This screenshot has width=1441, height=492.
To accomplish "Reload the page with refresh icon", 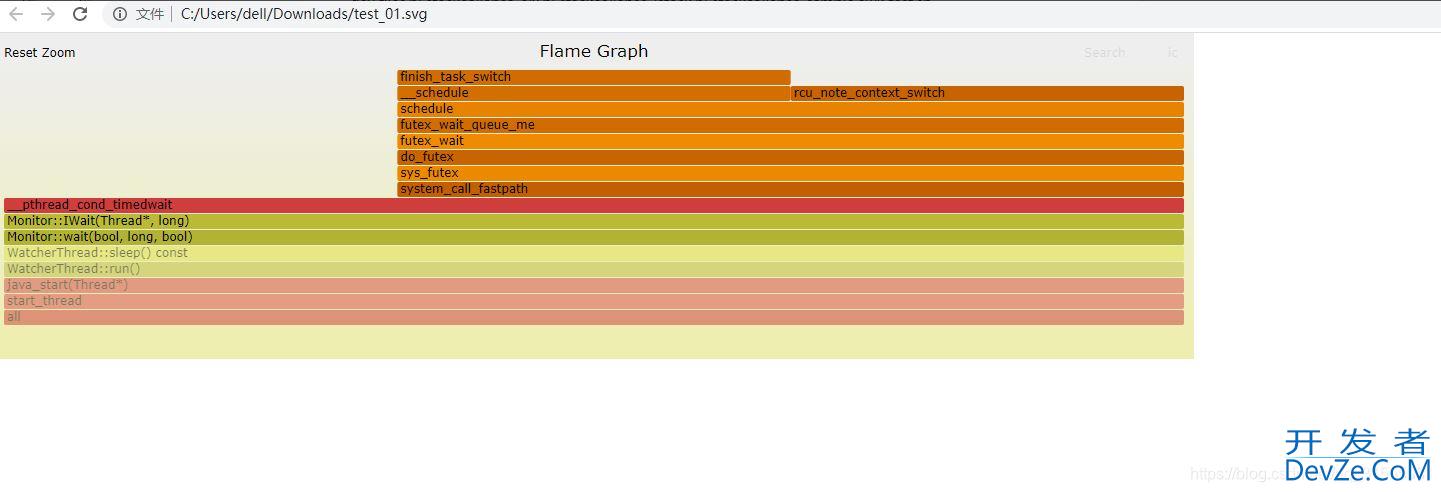I will click(81, 14).
